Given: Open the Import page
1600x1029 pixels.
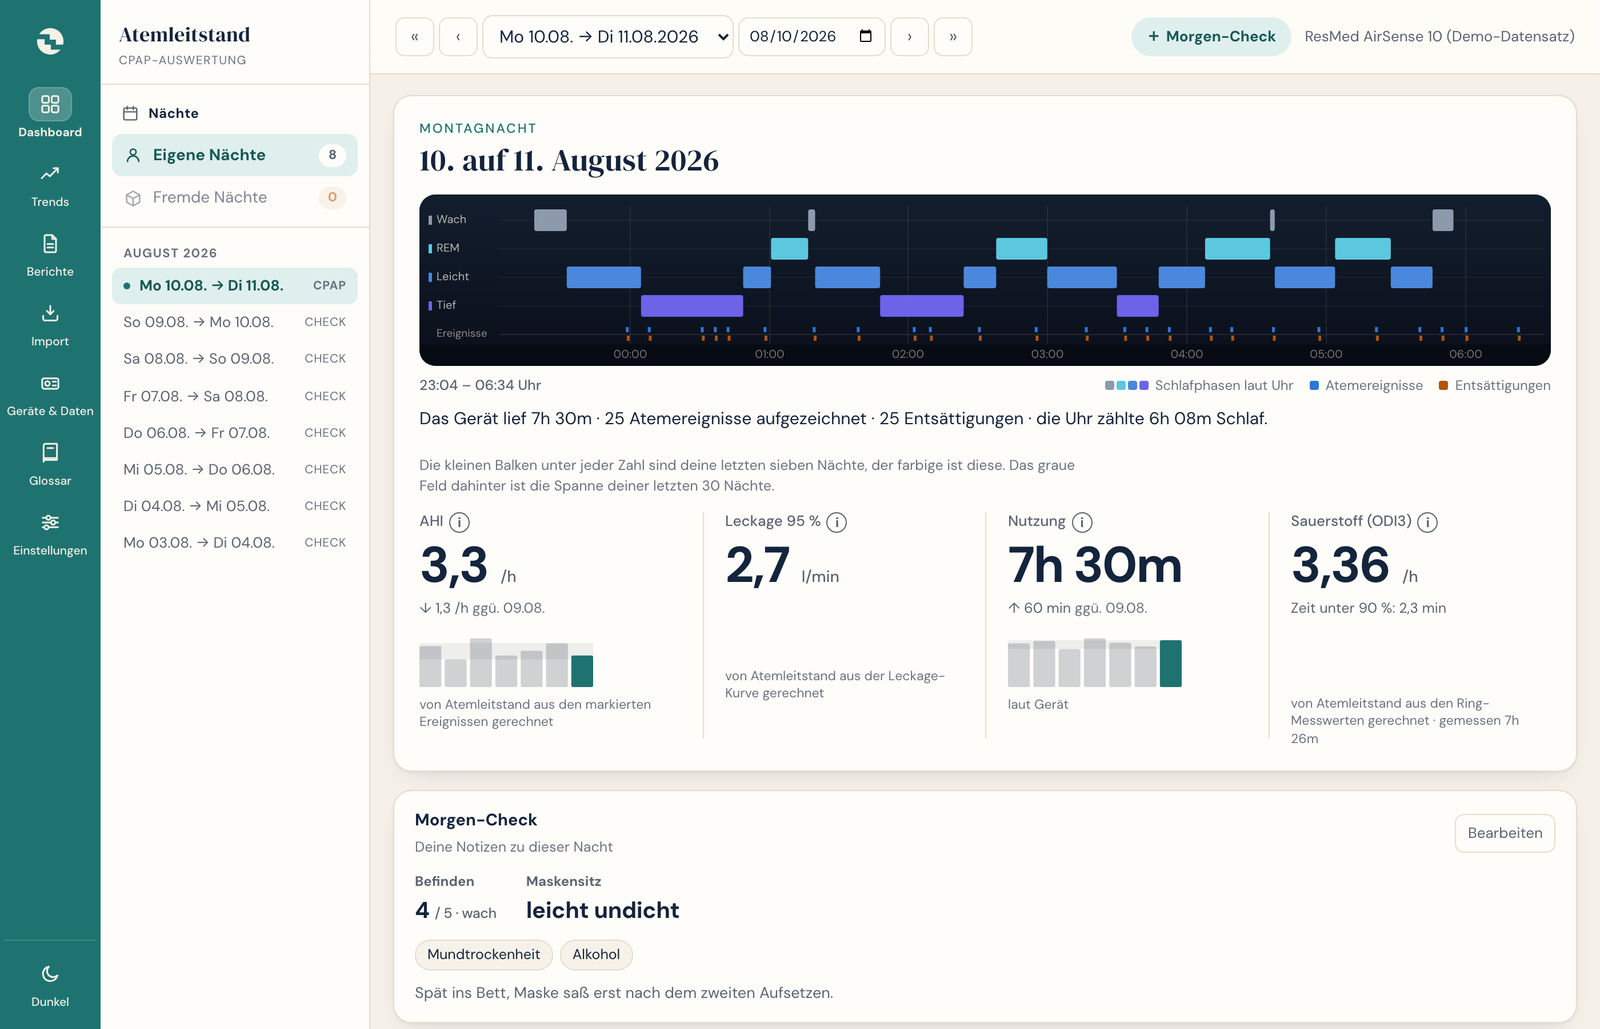Looking at the screenshot, I should [x=50, y=326].
